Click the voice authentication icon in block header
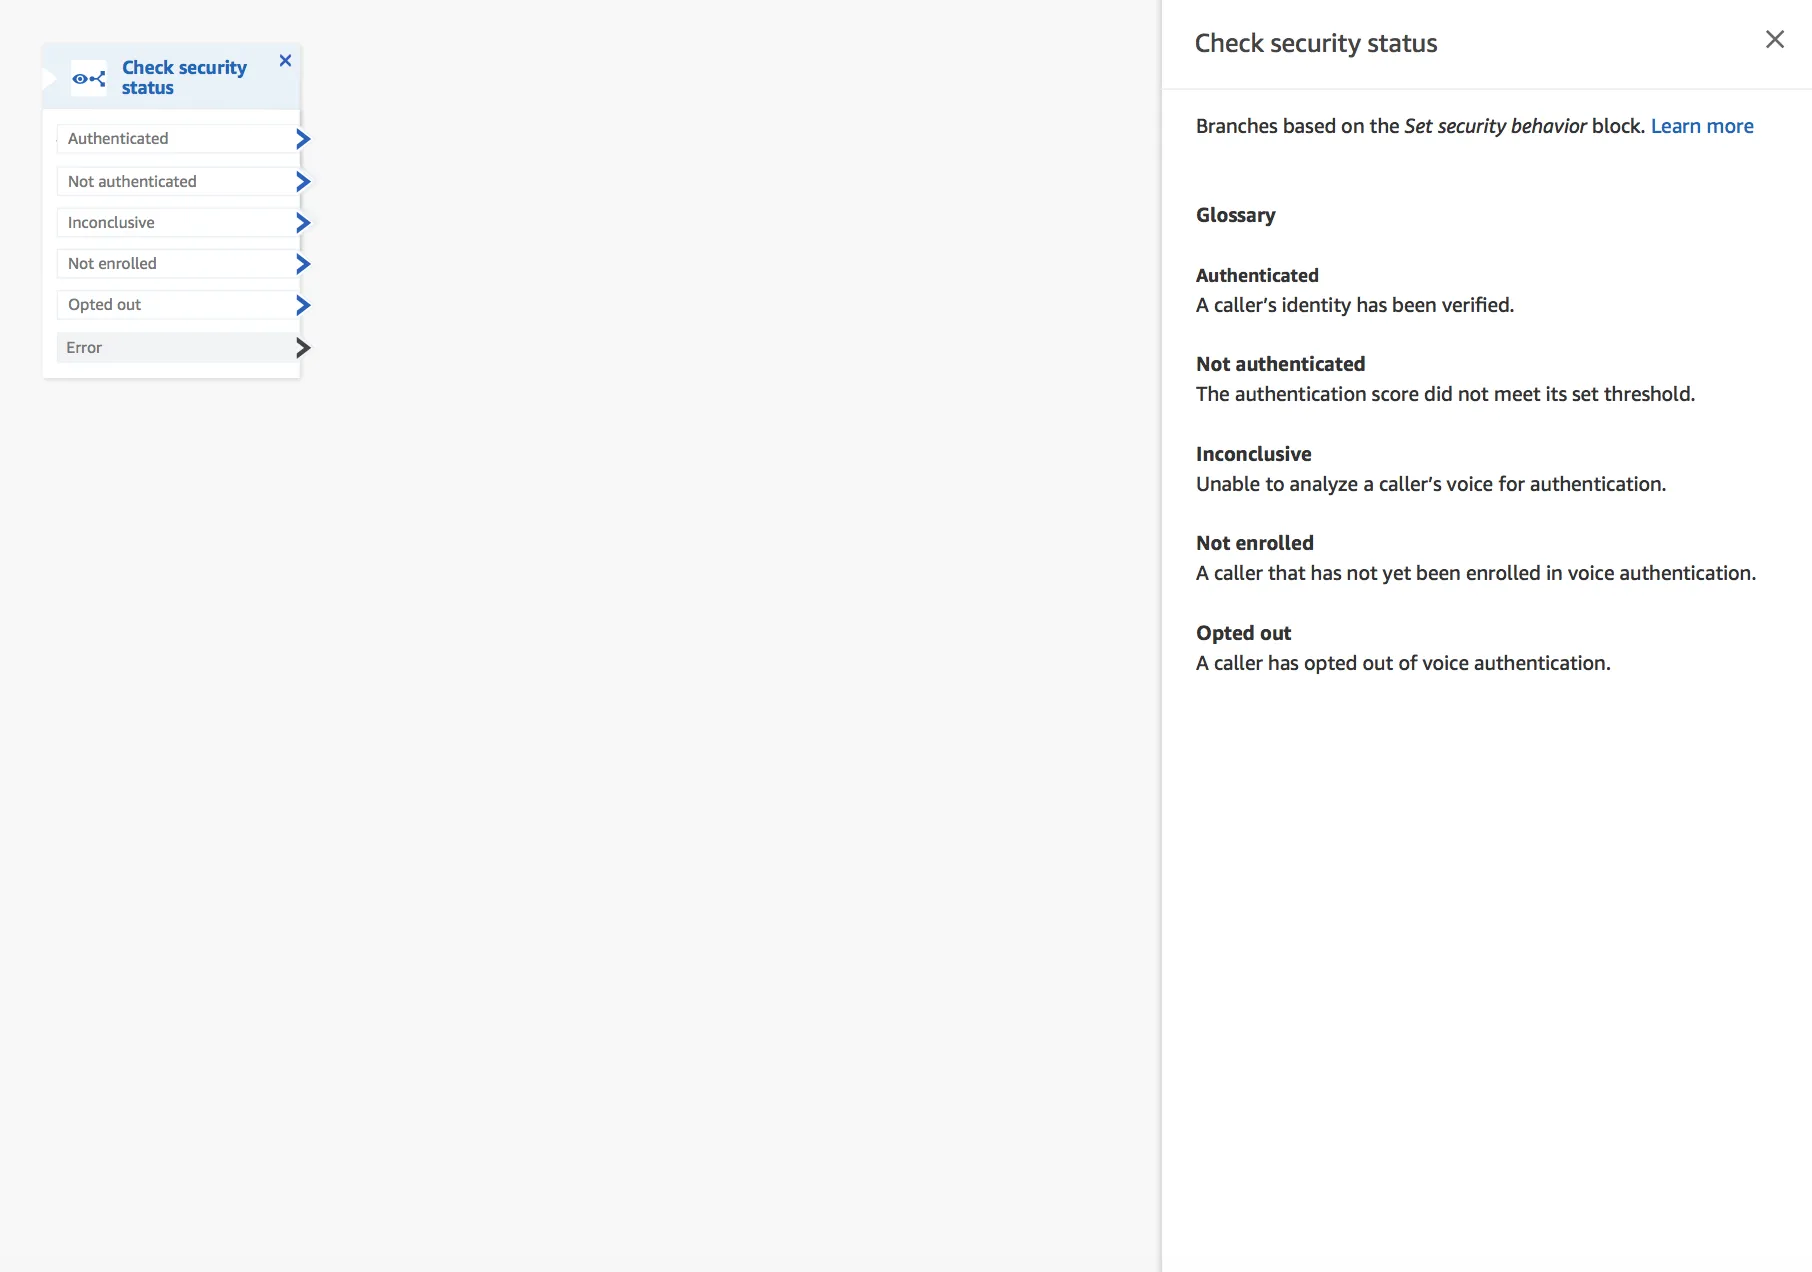Image resolution: width=1812 pixels, height=1272 pixels. coord(89,77)
